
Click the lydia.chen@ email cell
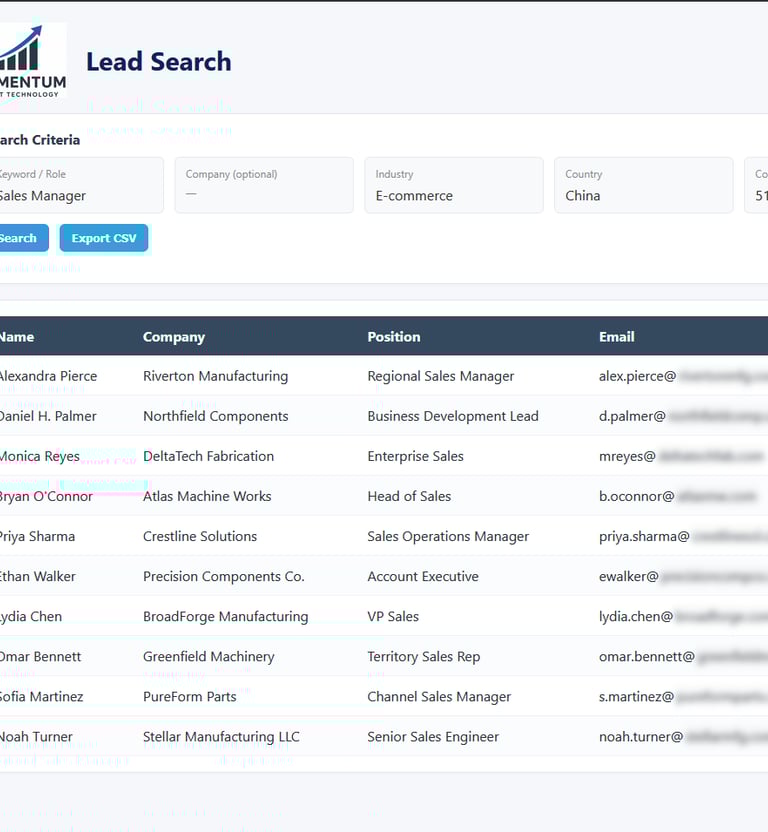pyautogui.click(x=683, y=617)
